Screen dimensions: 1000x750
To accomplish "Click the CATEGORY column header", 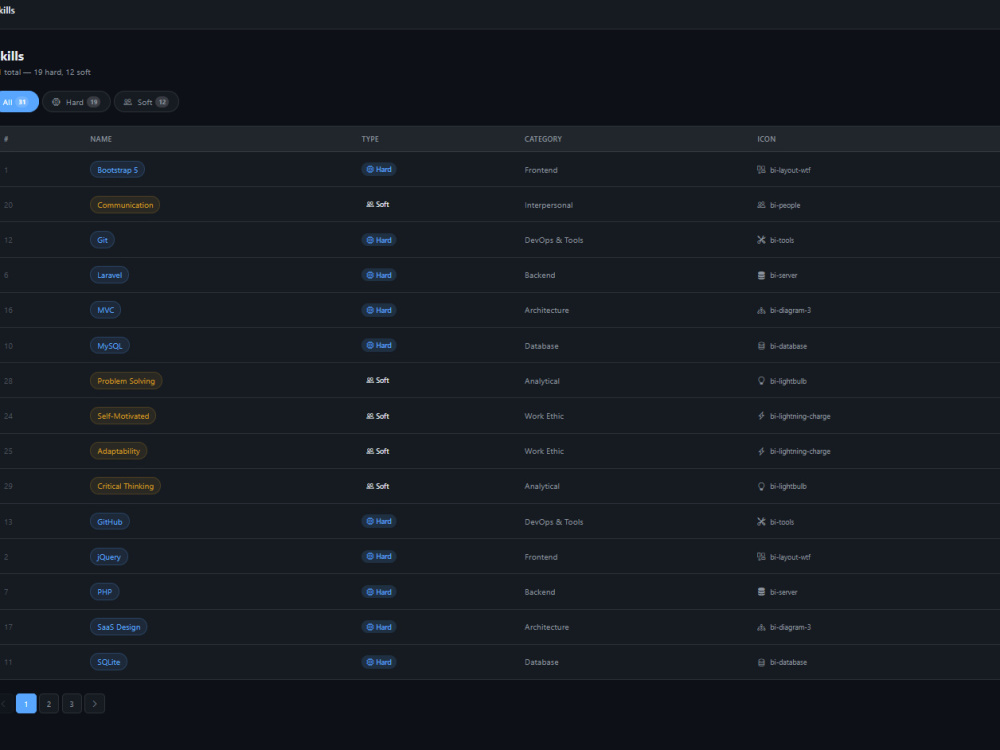I will pos(543,139).
